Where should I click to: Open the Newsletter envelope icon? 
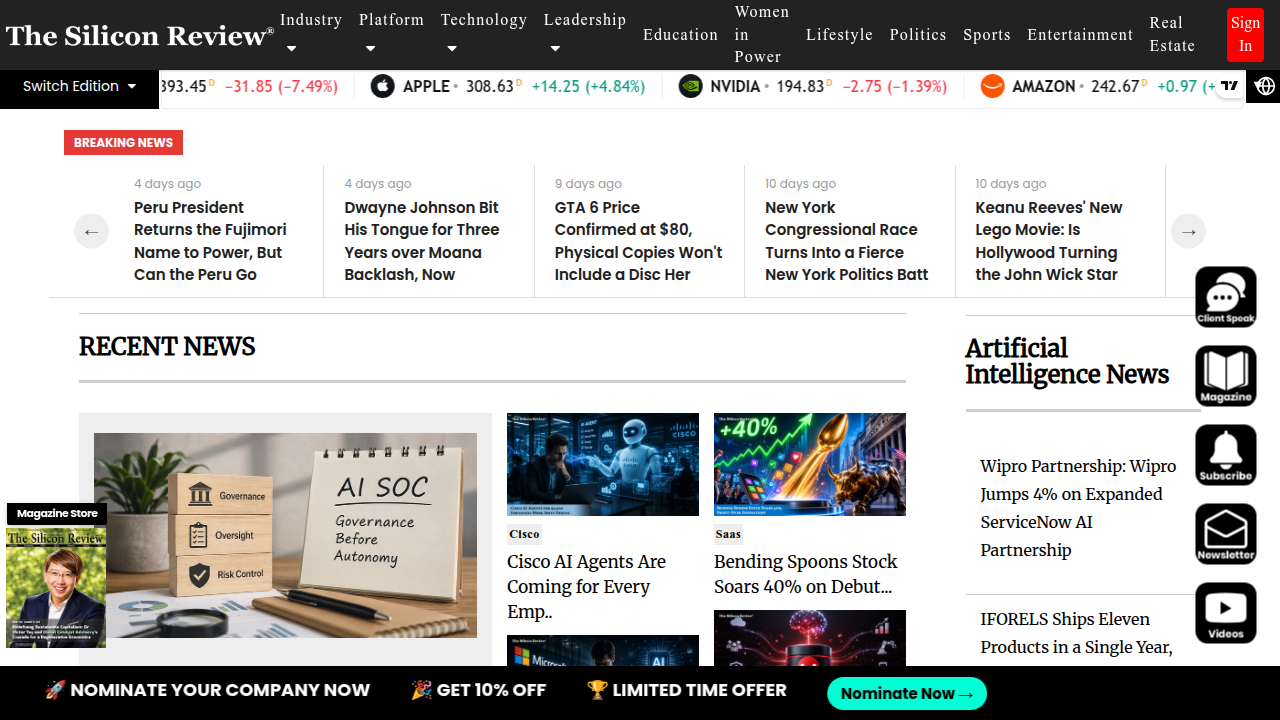coord(1226,534)
